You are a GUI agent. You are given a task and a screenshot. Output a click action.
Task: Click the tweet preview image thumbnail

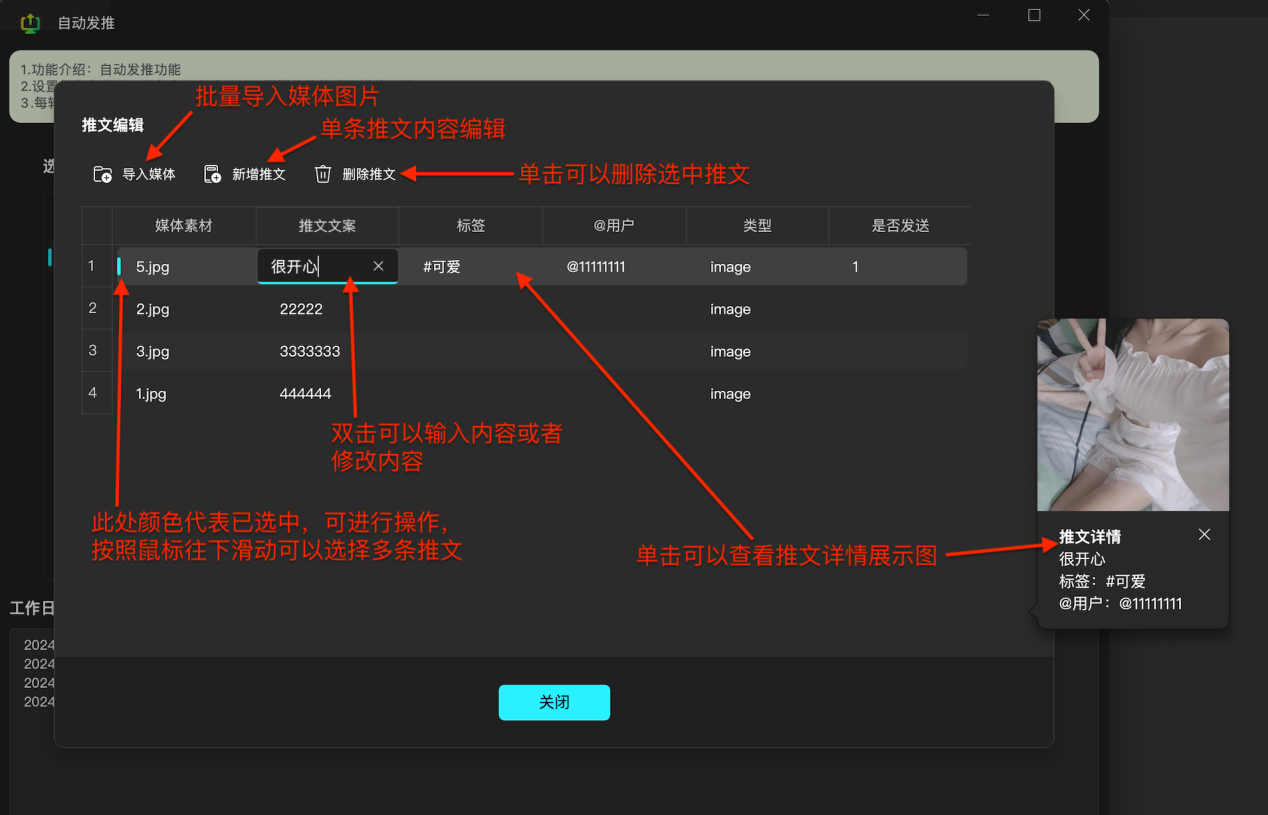tap(1132, 415)
